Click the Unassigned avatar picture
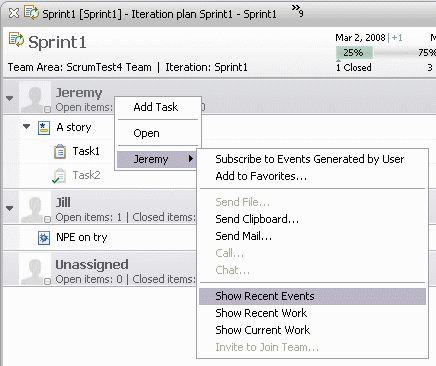Viewport: 436px width, 366px height. (35, 269)
